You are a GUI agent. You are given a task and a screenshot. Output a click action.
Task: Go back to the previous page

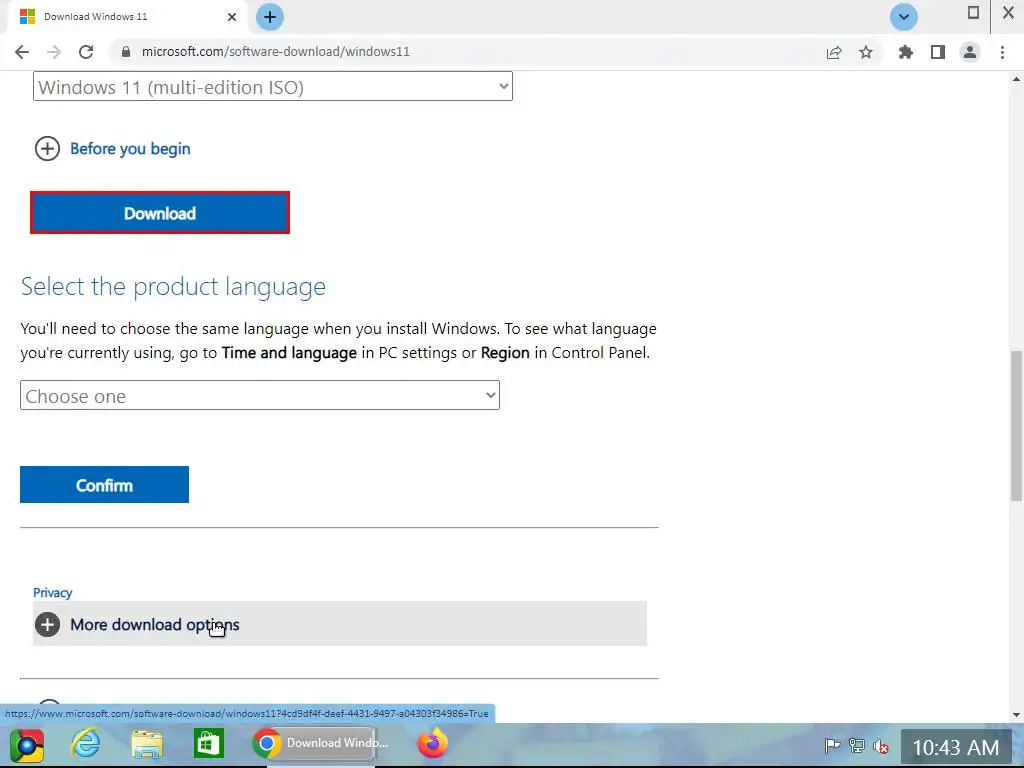click(x=22, y=52)
